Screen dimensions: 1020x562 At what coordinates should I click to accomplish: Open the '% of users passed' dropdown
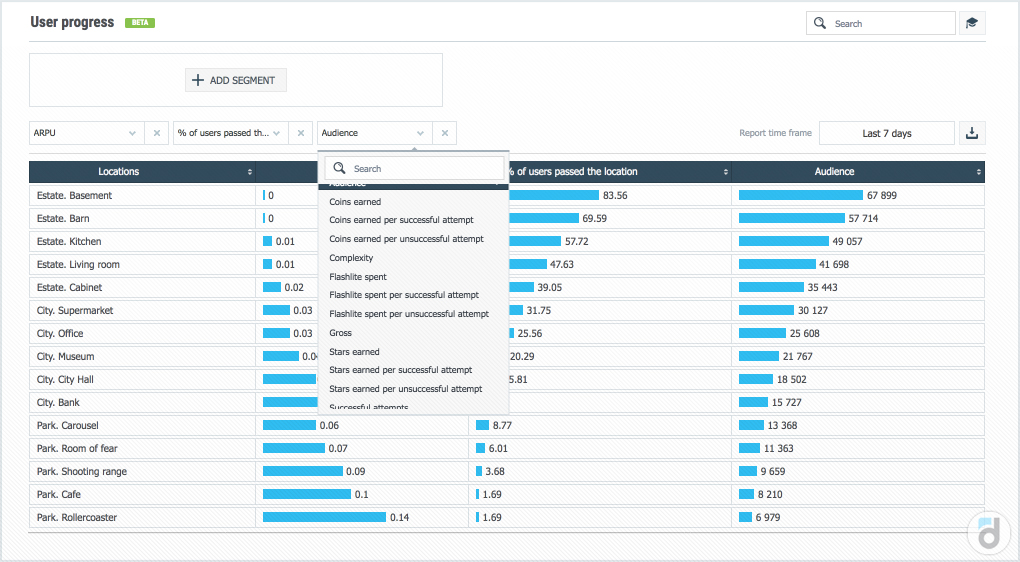coord(276,133)
